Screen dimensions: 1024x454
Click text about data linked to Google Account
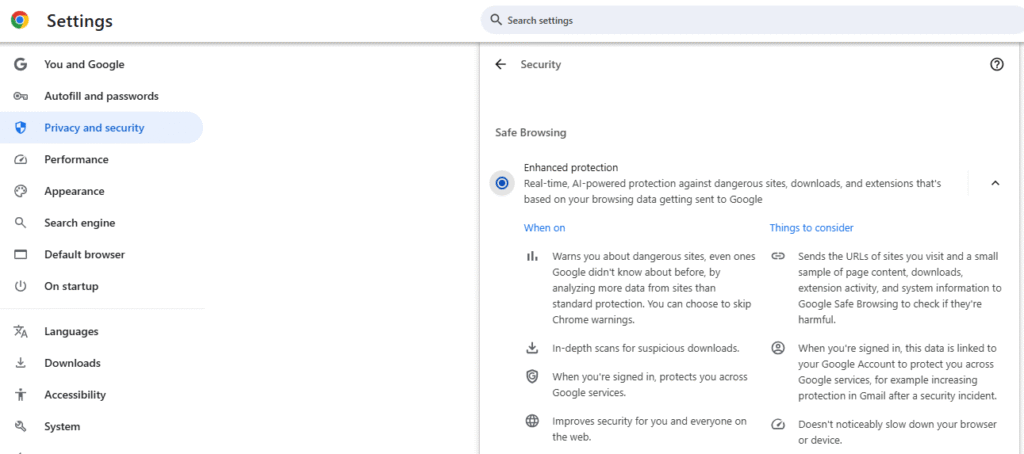click(x=897, y=372)
